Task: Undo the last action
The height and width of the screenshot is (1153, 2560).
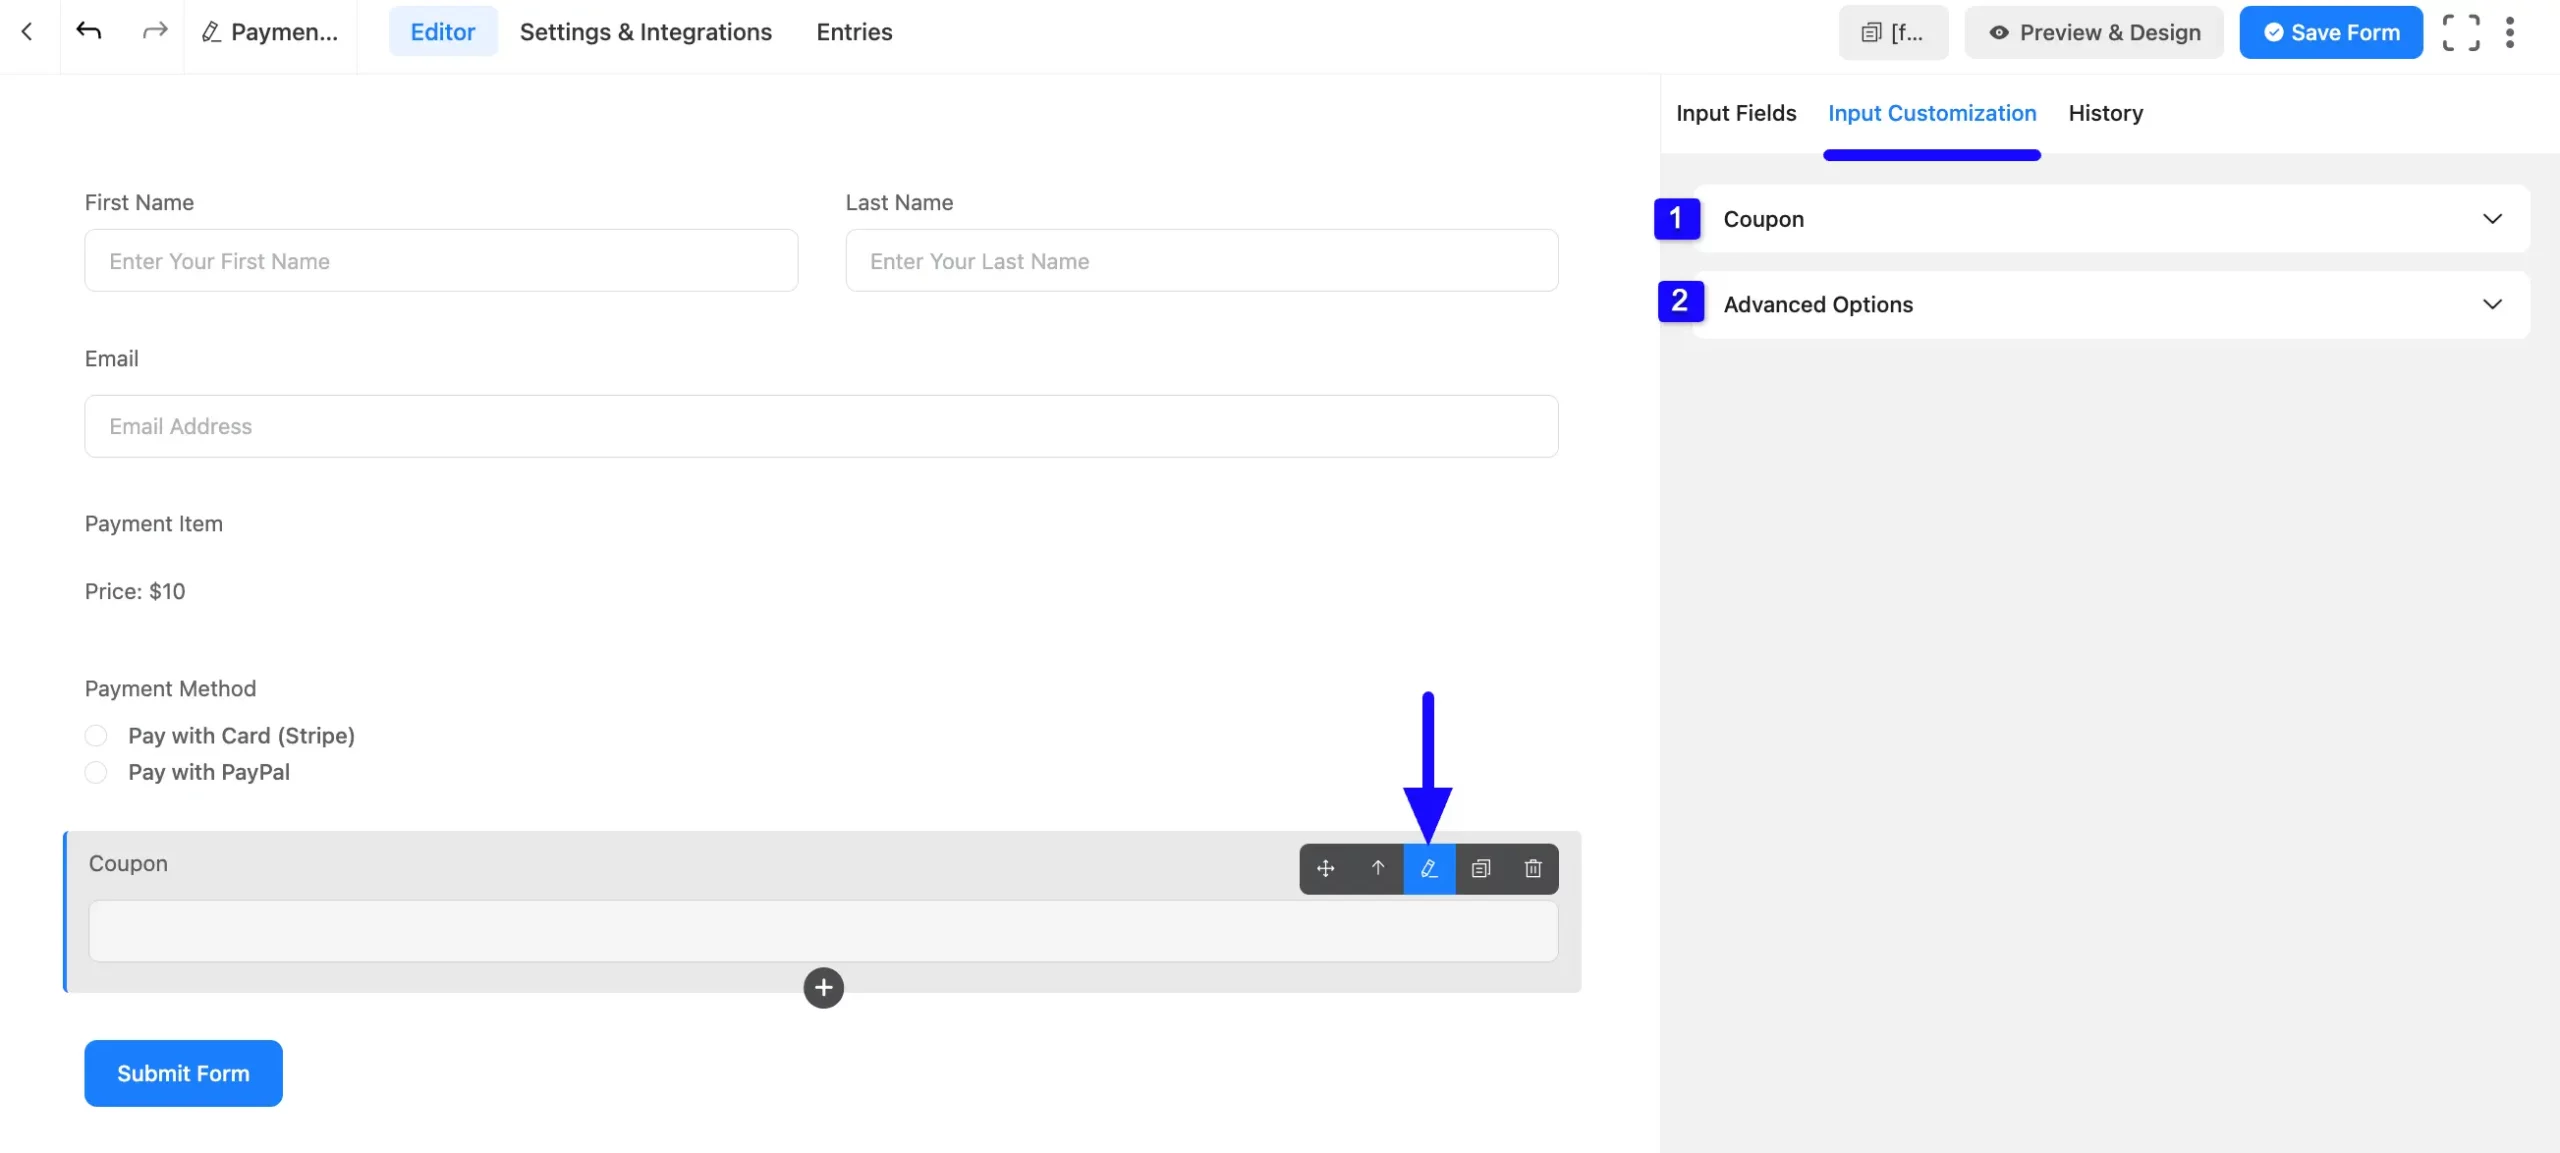Action: tap(89, 31)
